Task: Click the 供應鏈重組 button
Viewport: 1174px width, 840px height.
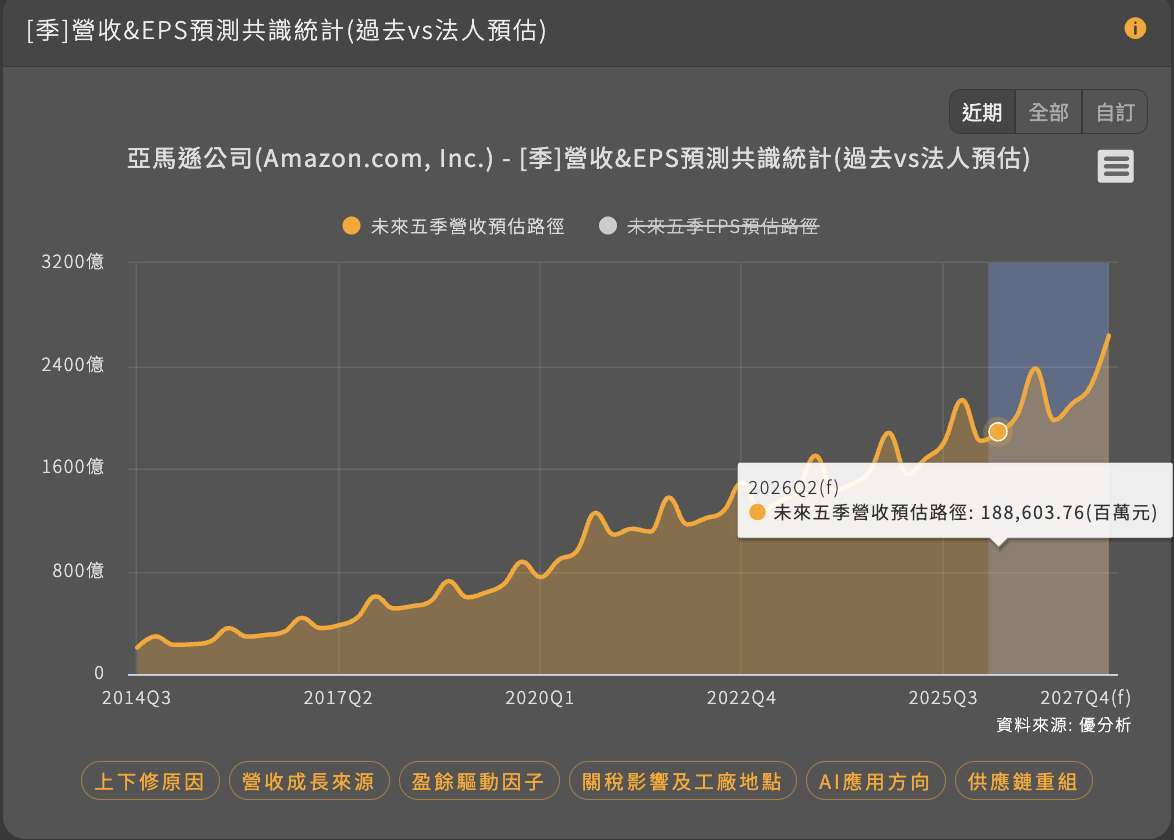Action: pyautogui.click(x=1023, y=781)
